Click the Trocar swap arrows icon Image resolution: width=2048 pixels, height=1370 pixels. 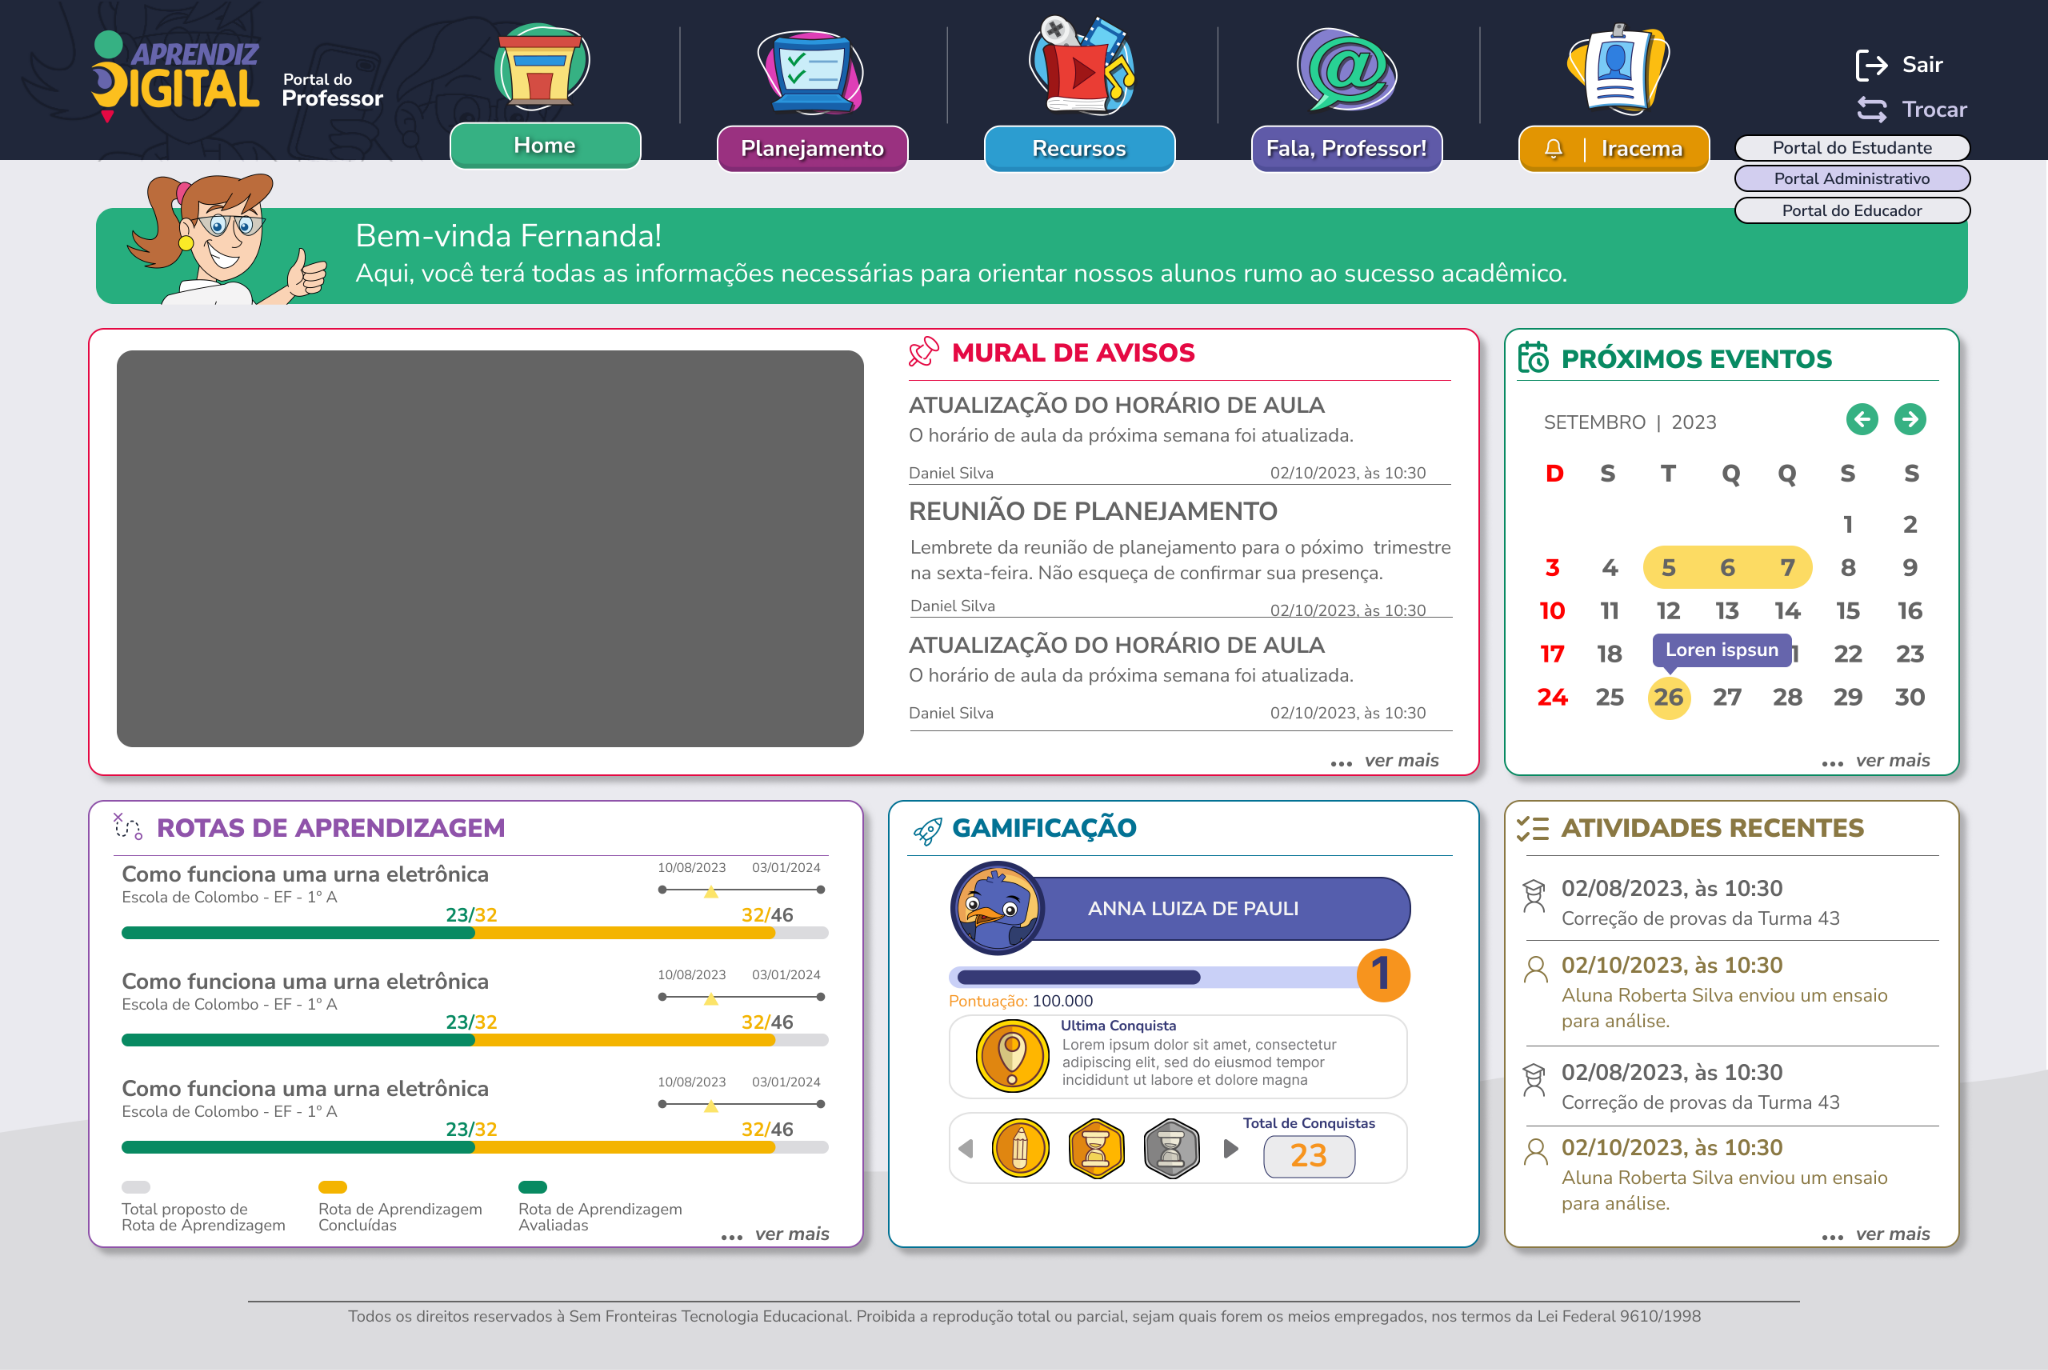pos(1871,109)
